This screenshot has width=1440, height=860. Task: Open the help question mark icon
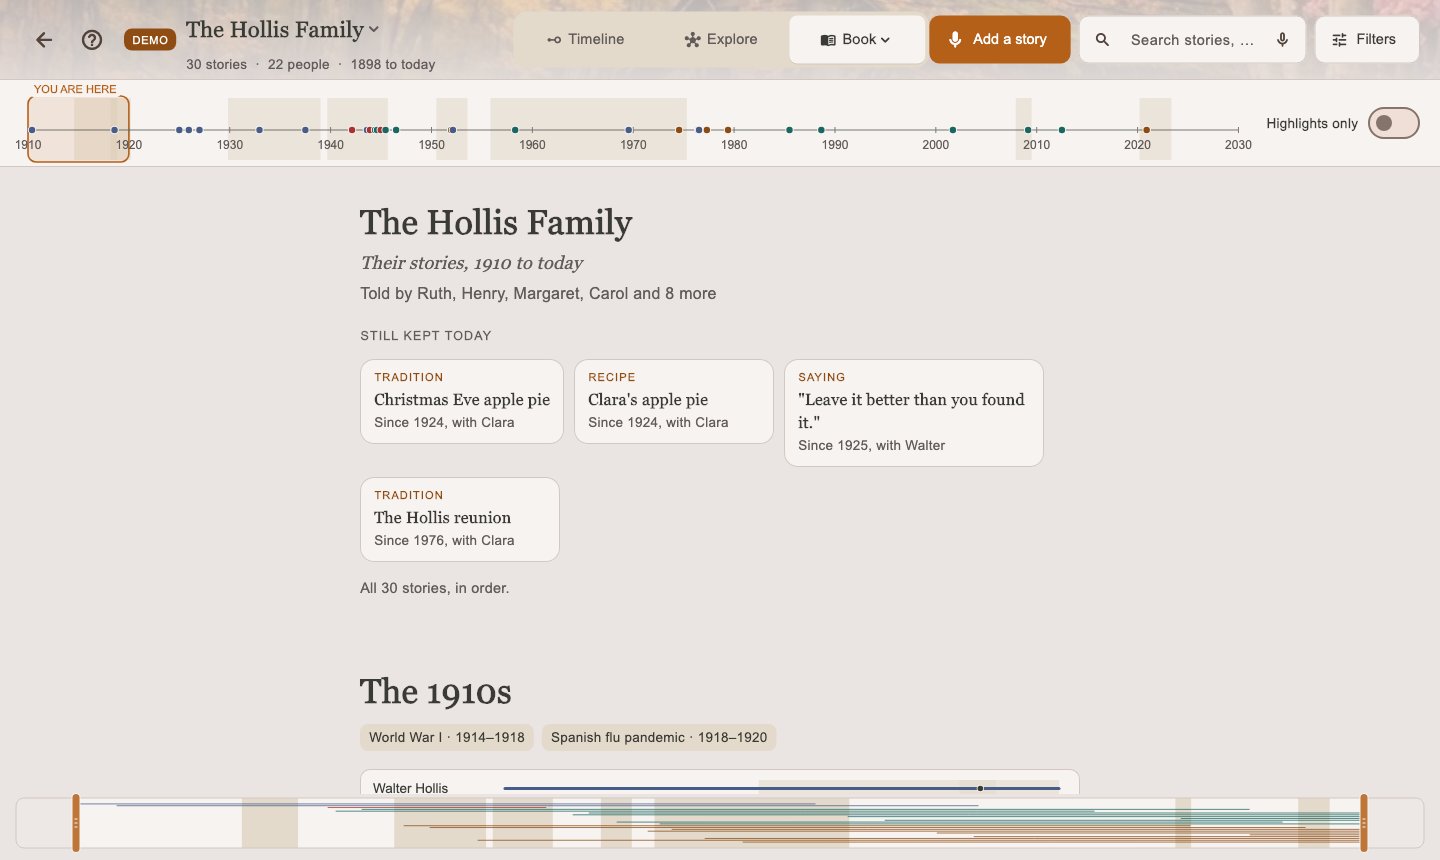(x=92, y=40)
